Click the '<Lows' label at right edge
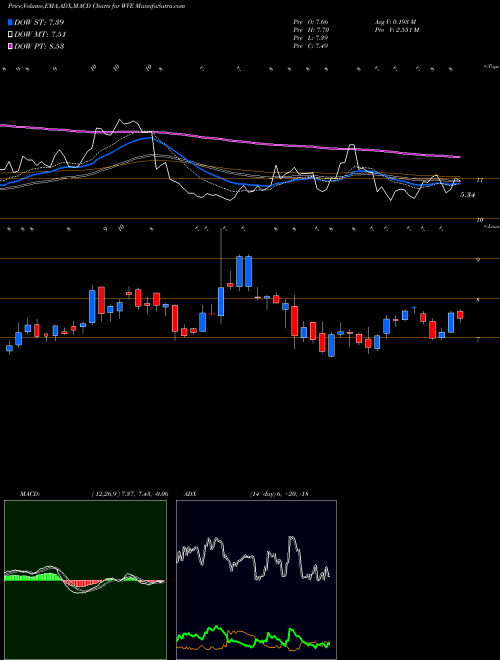Image resolution: width=500 pixels, height=660 pixels. click(491, 226)
